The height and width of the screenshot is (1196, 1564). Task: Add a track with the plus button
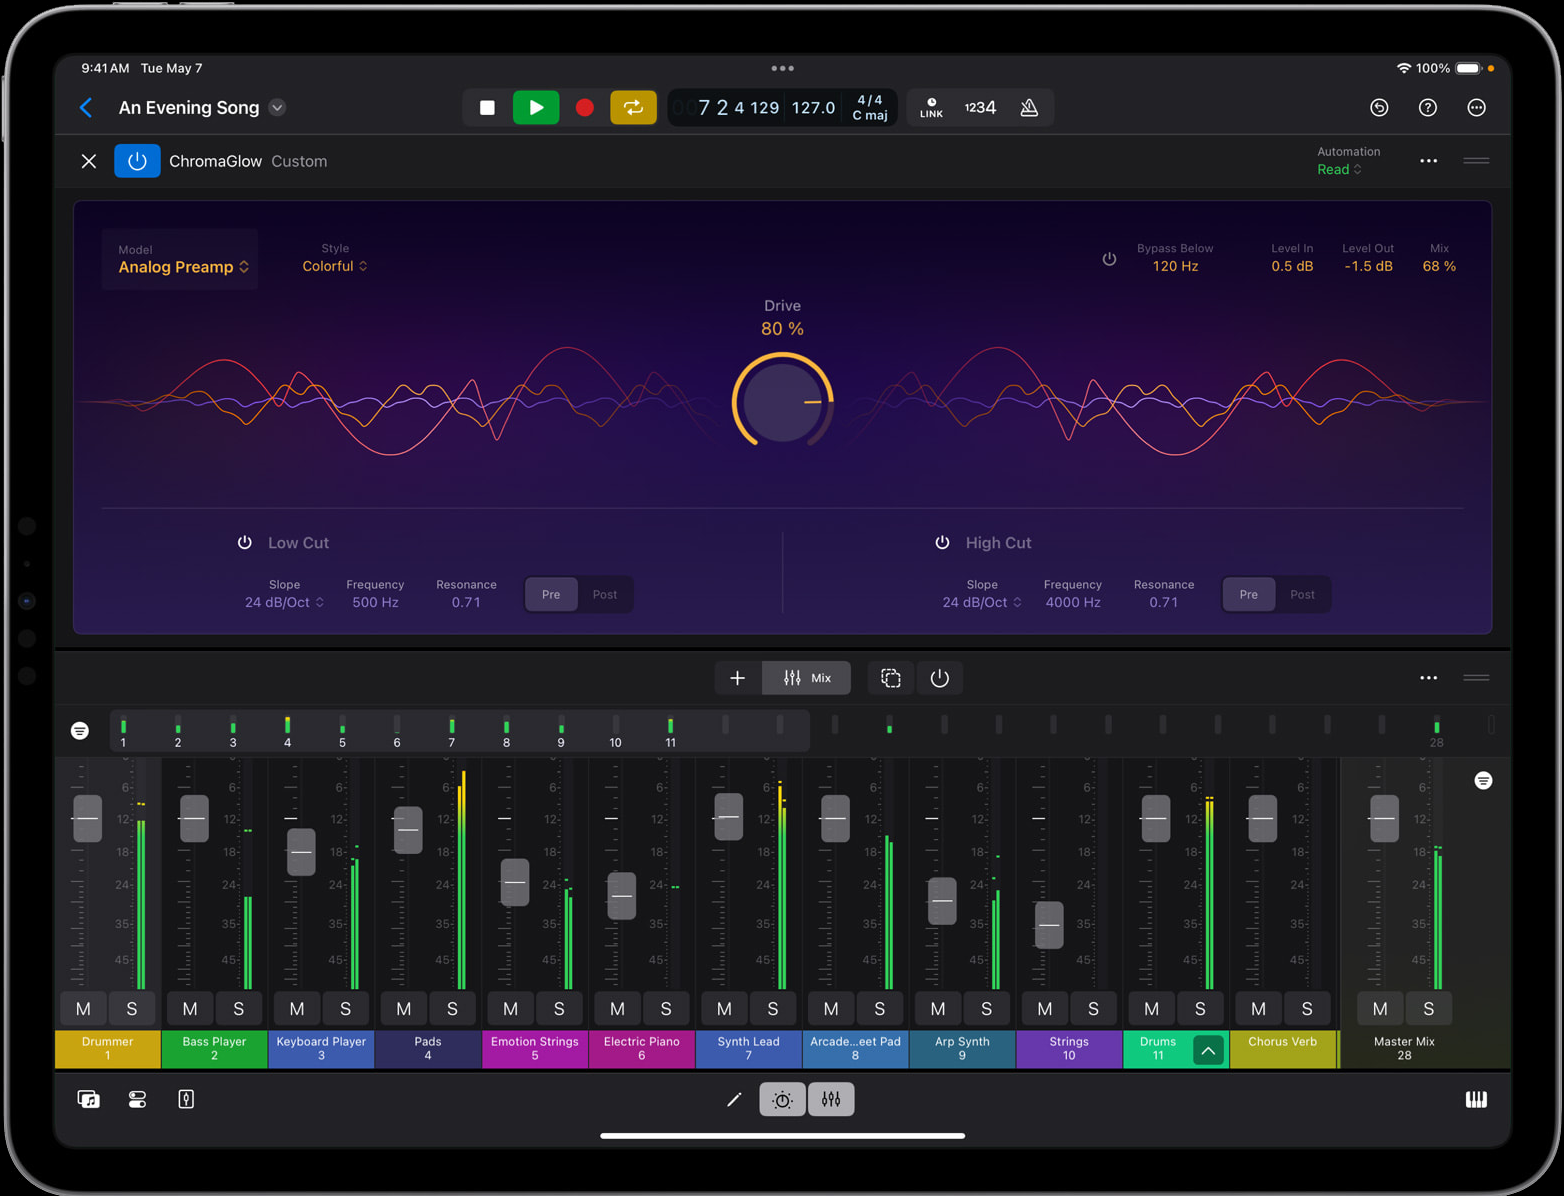tap(737, 677)
